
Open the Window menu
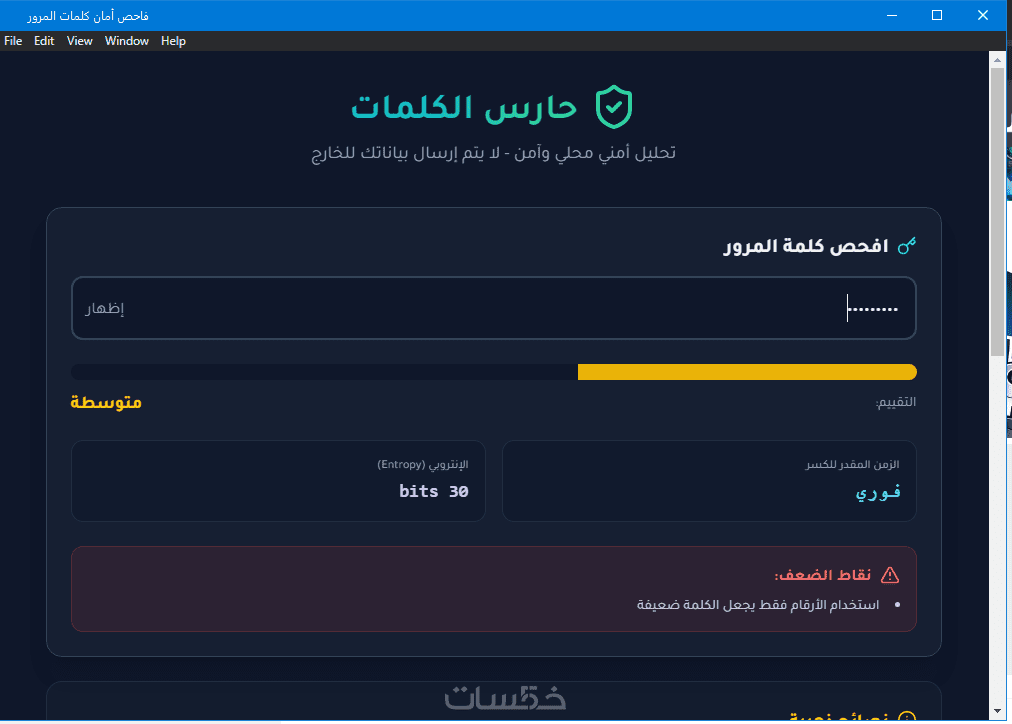(126, 41)
